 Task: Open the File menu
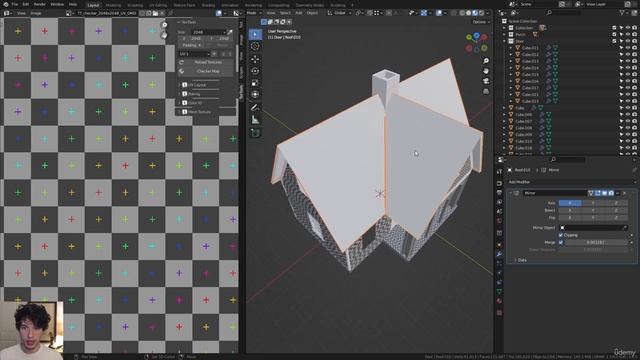pyautogui.click(x=15, y=4)
